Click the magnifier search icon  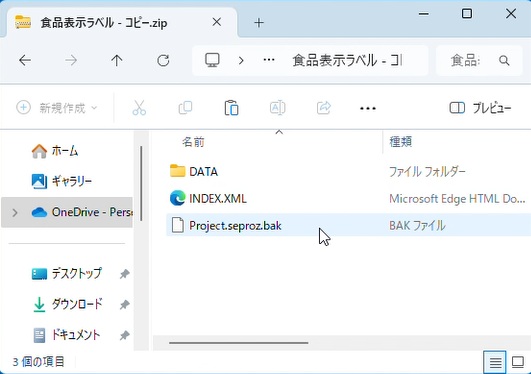click(504, 61)
